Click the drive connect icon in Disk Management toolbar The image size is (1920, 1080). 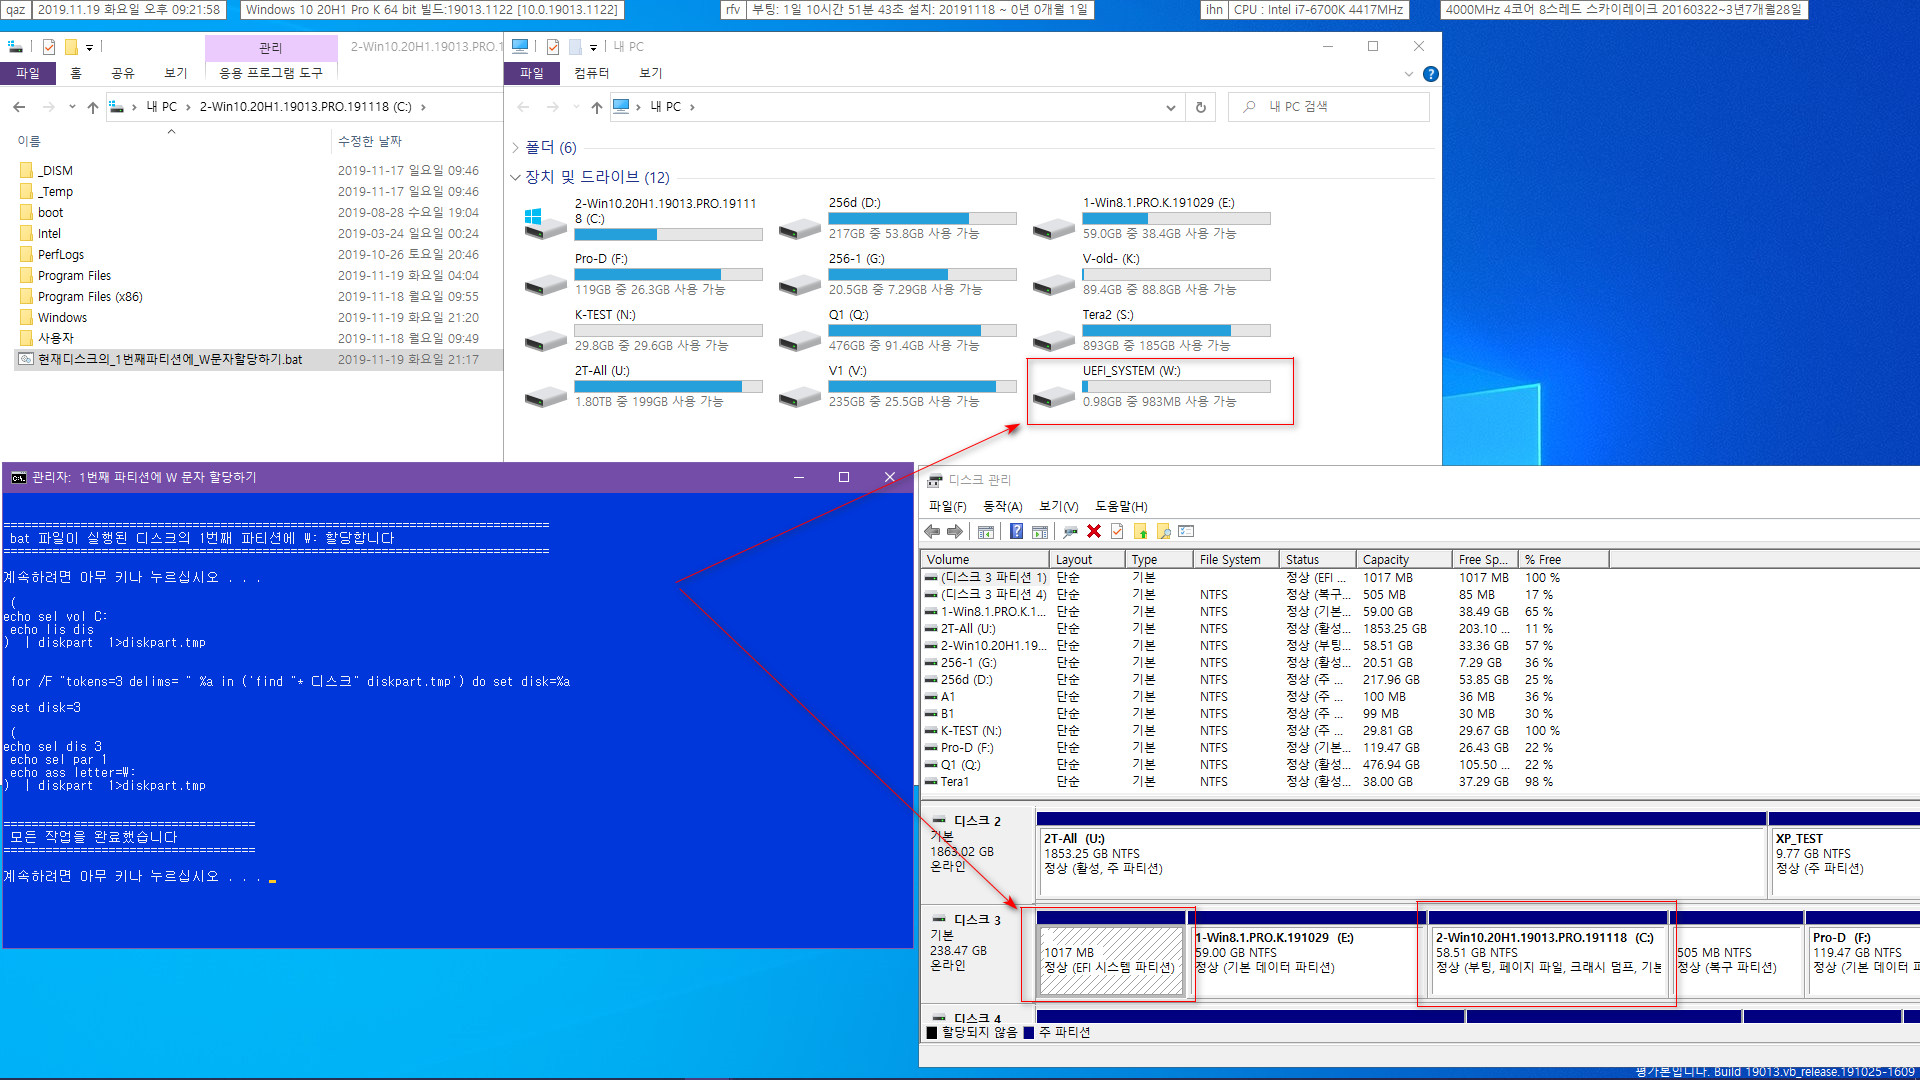coord(1070,531)
